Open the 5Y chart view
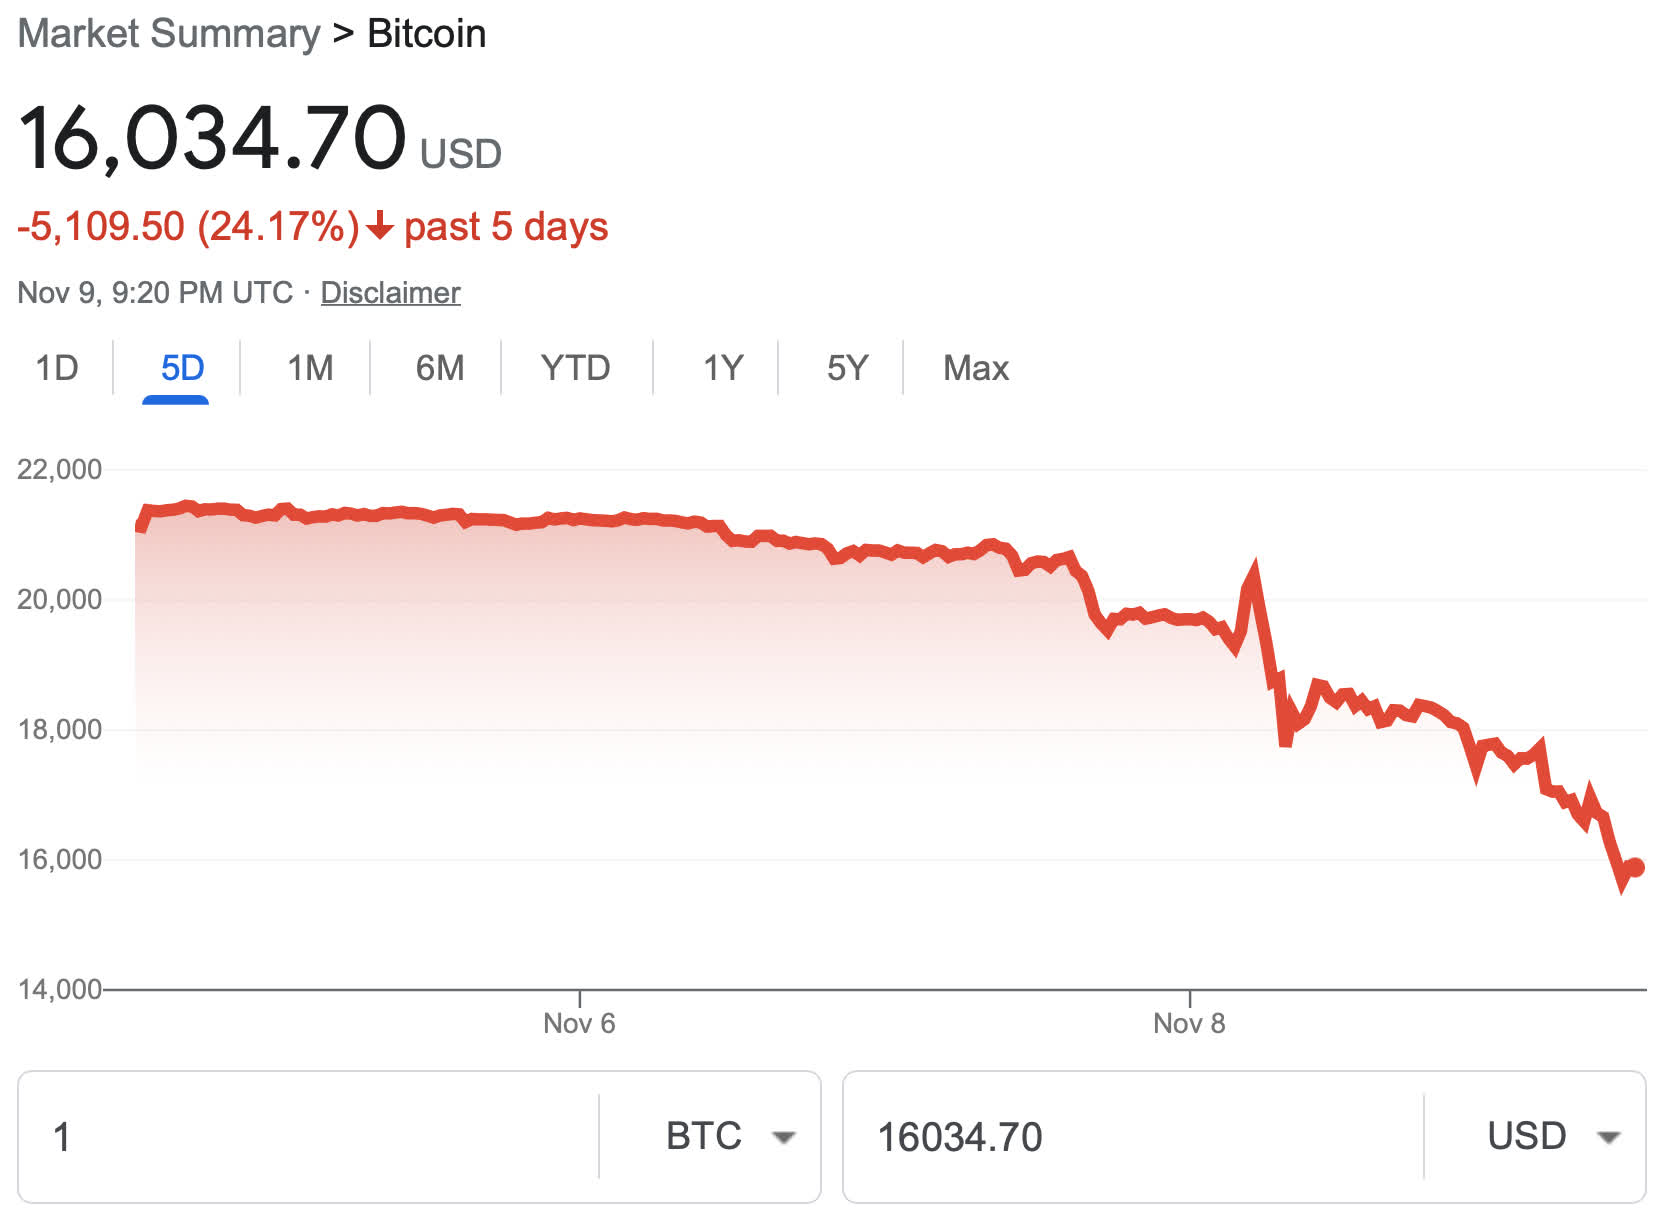 point(847,368)
